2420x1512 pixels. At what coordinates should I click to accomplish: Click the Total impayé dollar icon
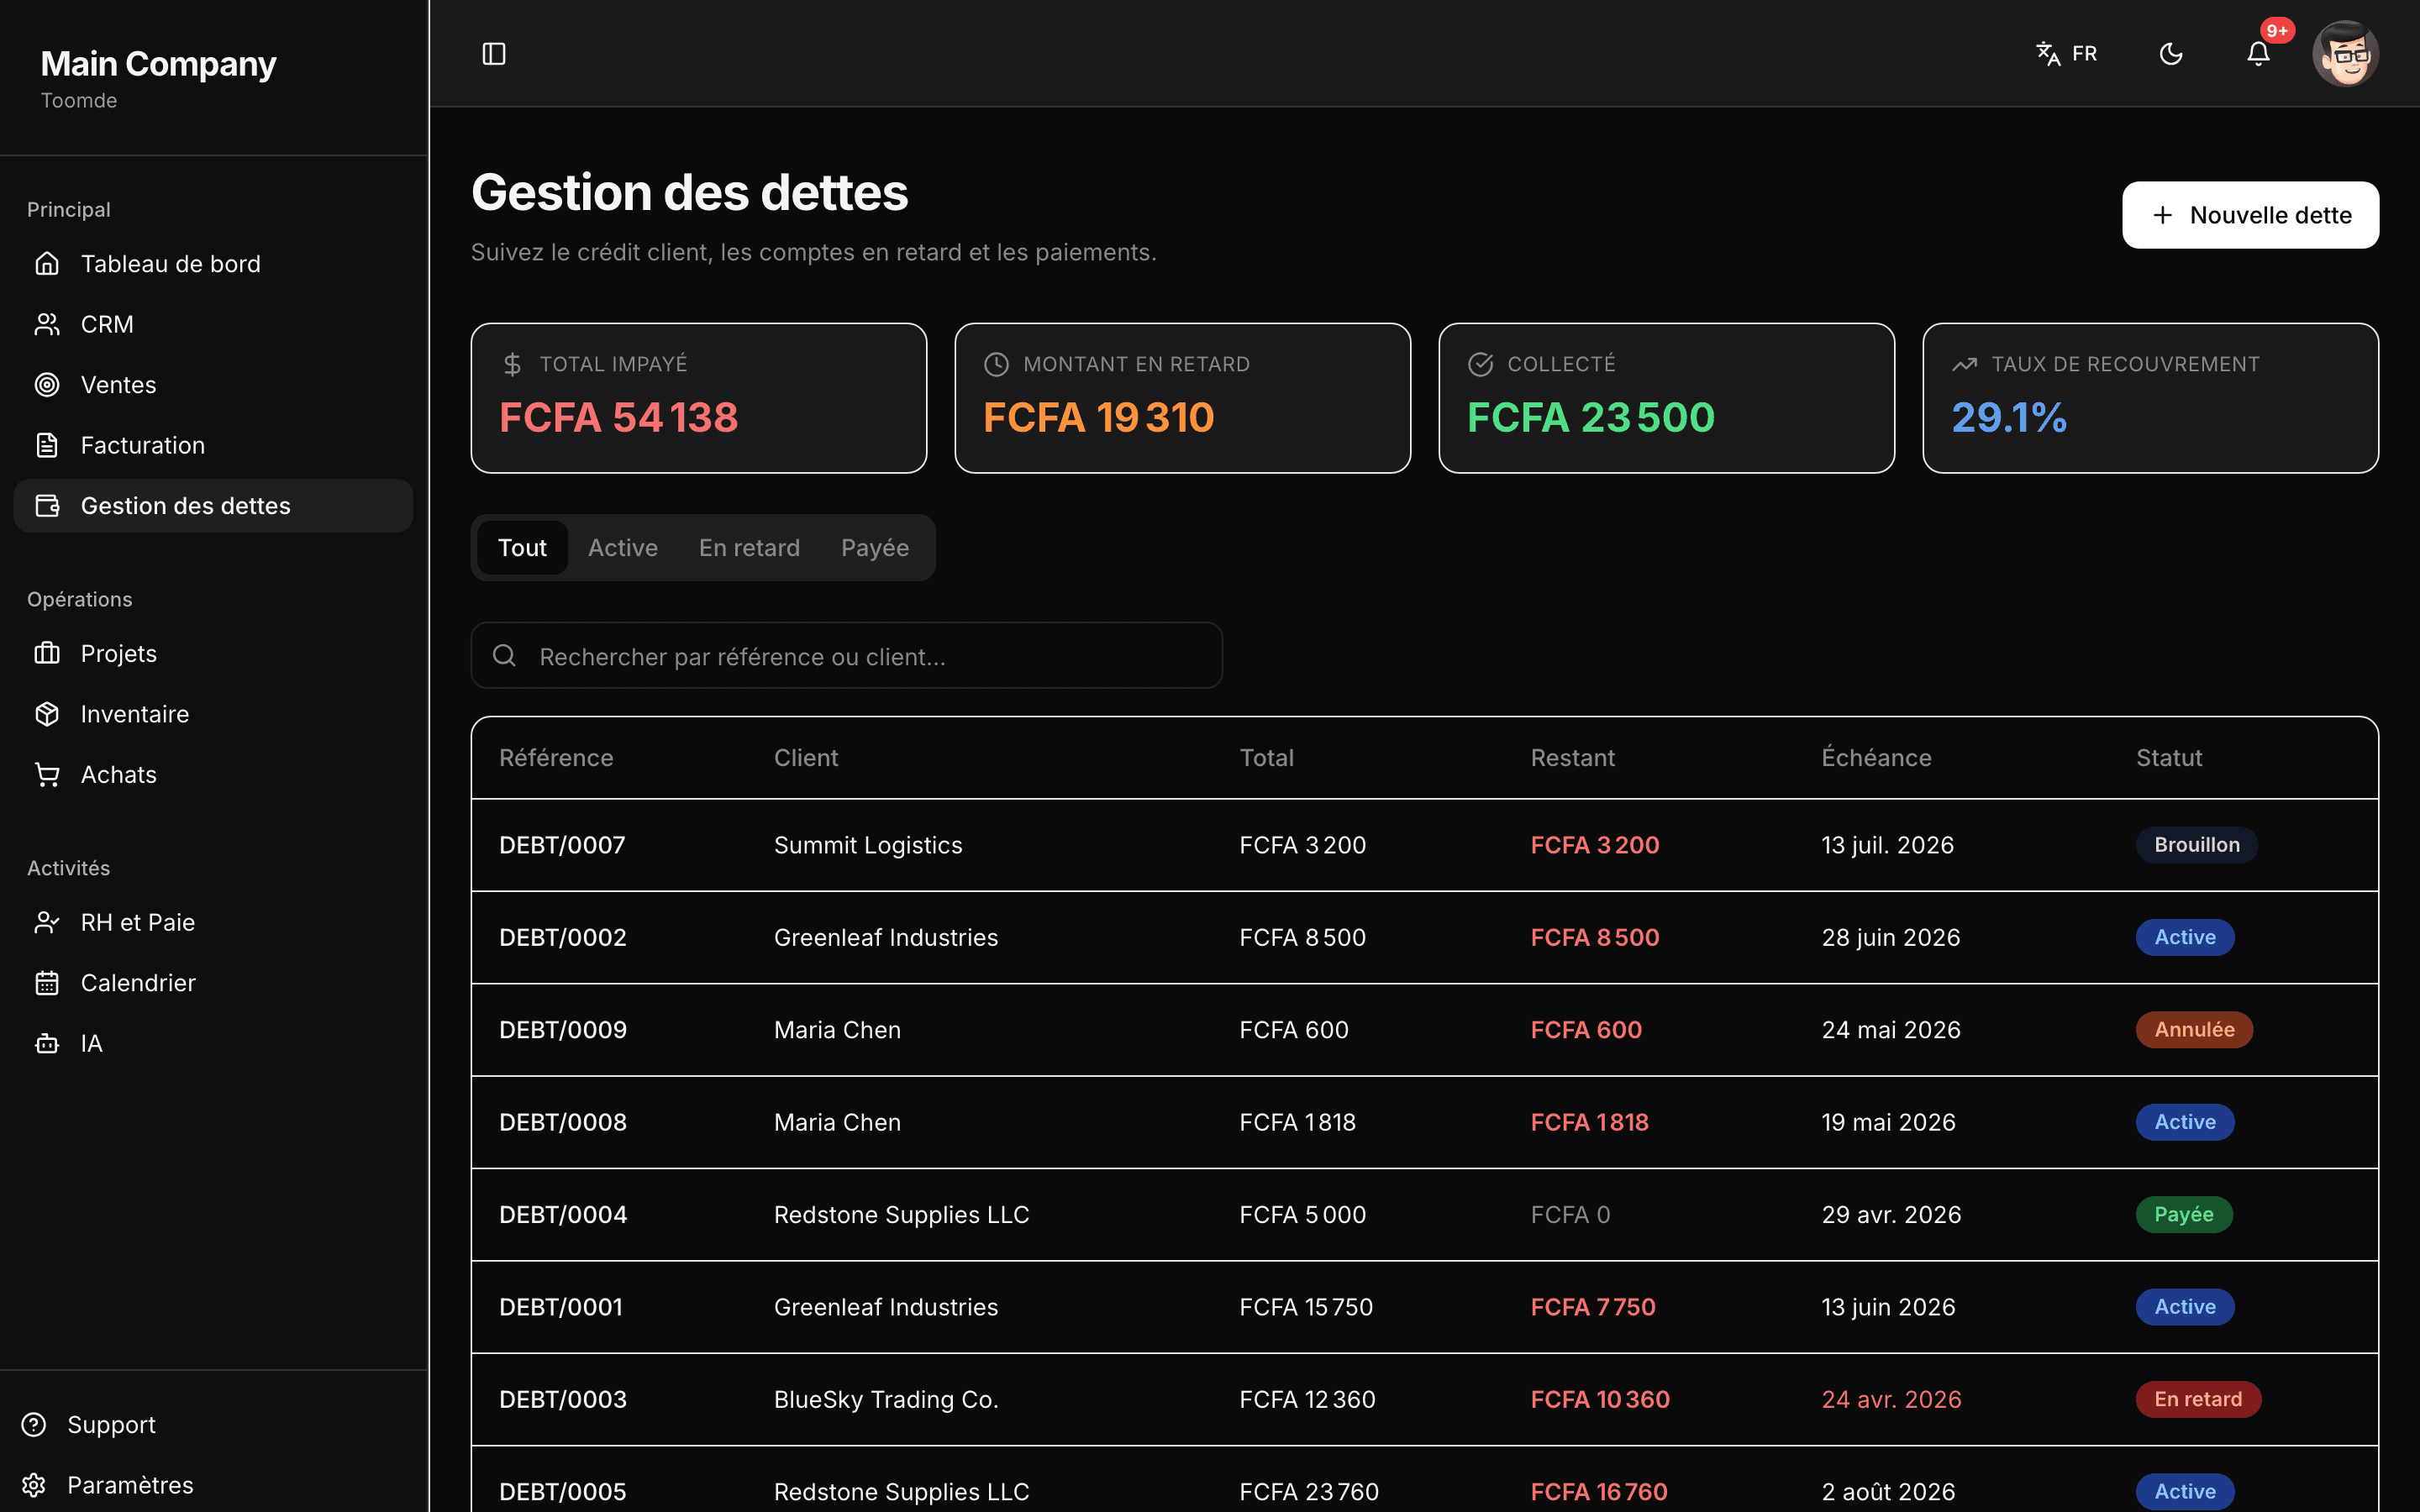512,365
